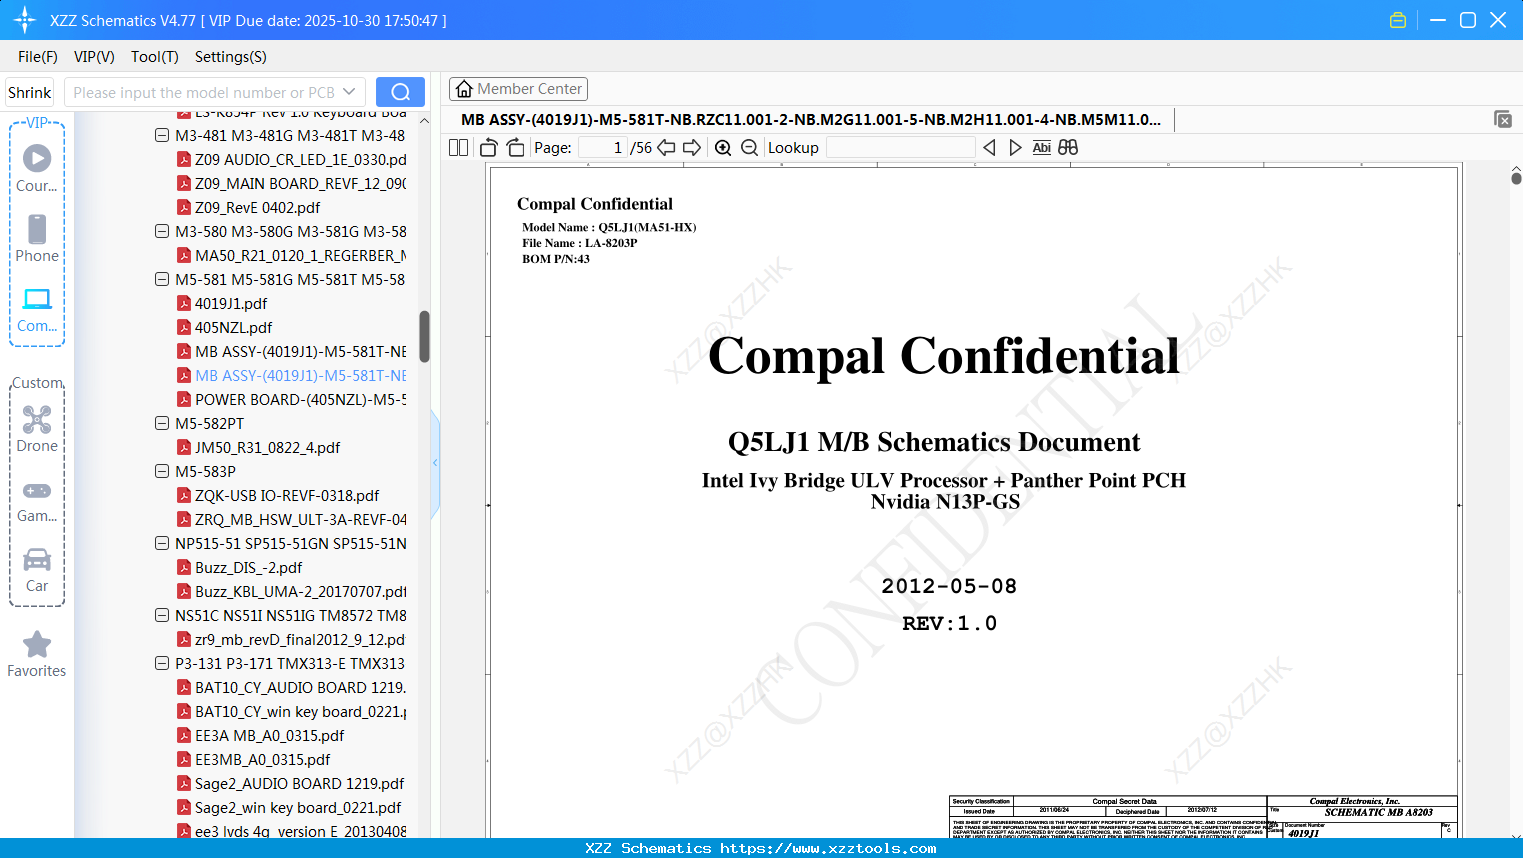Open the Drone category
Image resolution: width=1523 pixels, height=858 pixels.
click(37, 428)
